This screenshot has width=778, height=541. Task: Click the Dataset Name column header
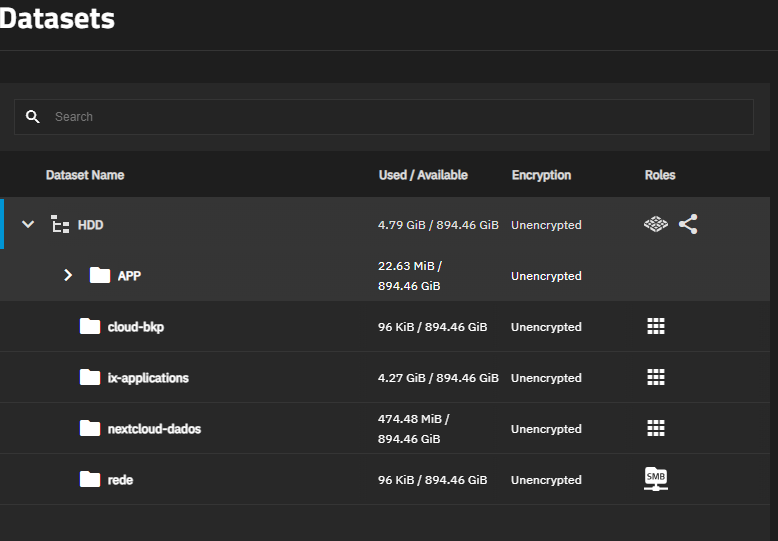(85, 175)
